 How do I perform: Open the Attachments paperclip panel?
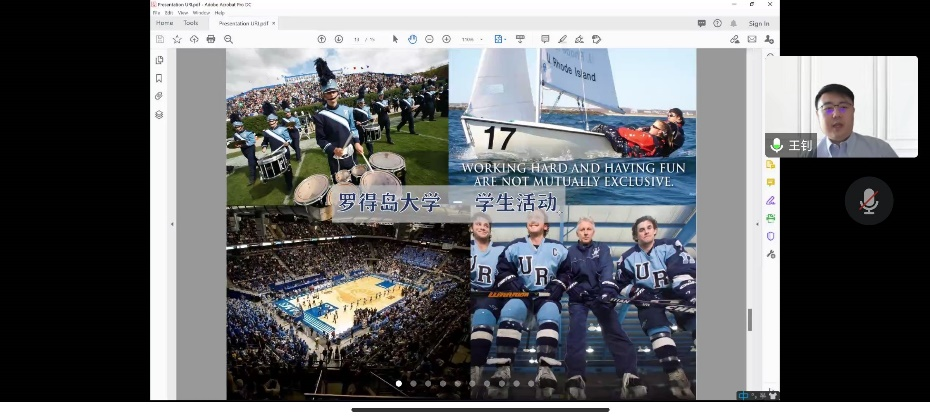tap(159, 96)
